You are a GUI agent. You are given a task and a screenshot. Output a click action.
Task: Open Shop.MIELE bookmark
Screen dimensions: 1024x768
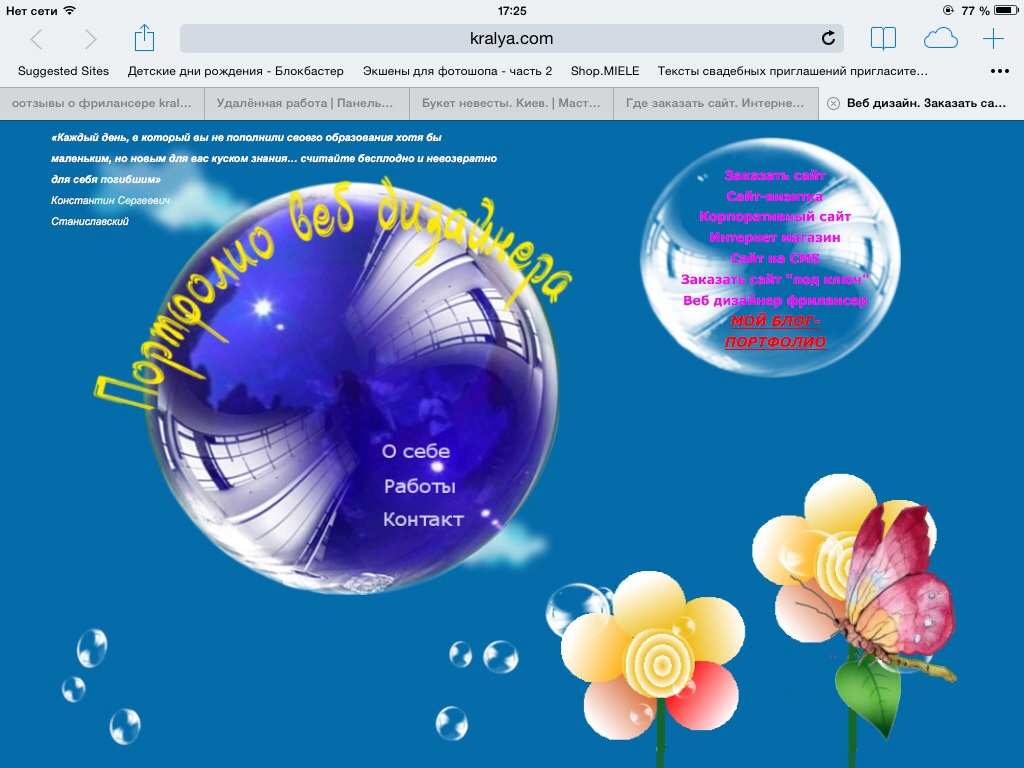tap(605, 71)
